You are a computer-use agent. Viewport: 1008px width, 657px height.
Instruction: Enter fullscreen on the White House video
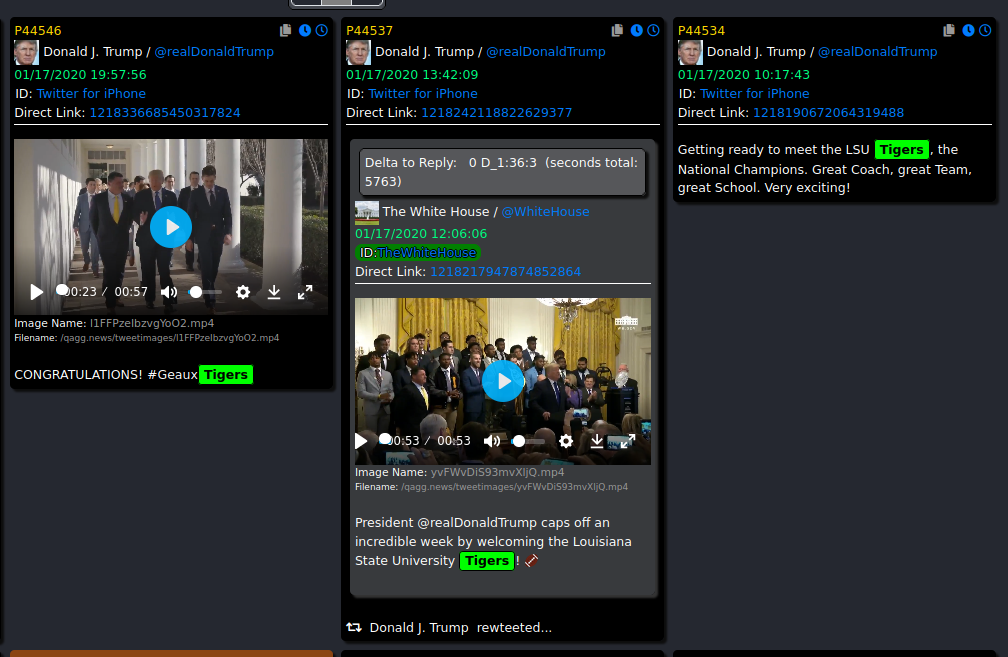pos(628,441)
